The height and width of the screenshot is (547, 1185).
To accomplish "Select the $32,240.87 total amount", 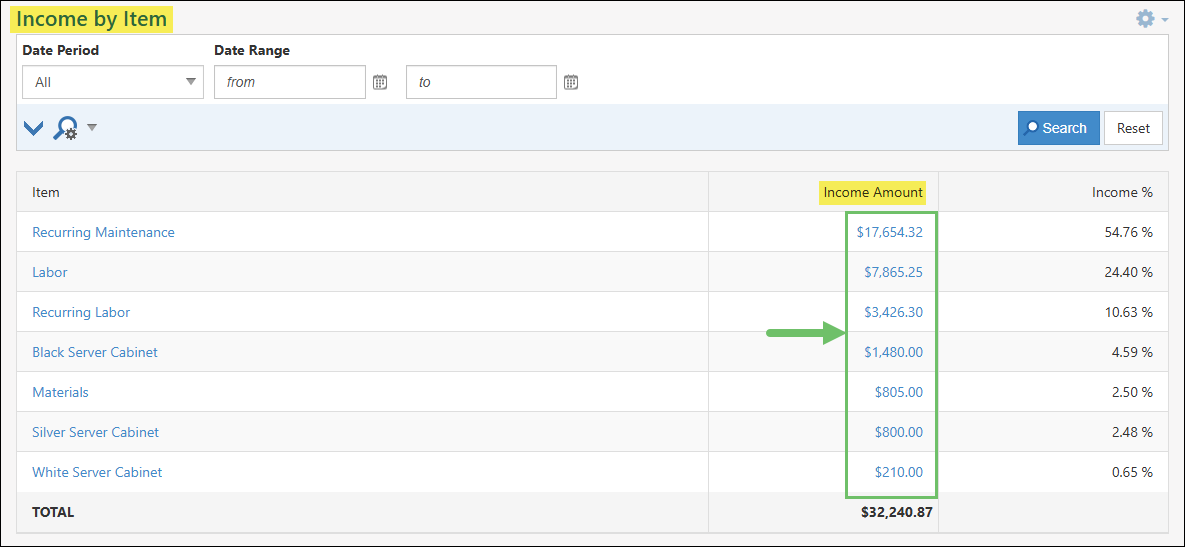I will (x=896, y=512).
